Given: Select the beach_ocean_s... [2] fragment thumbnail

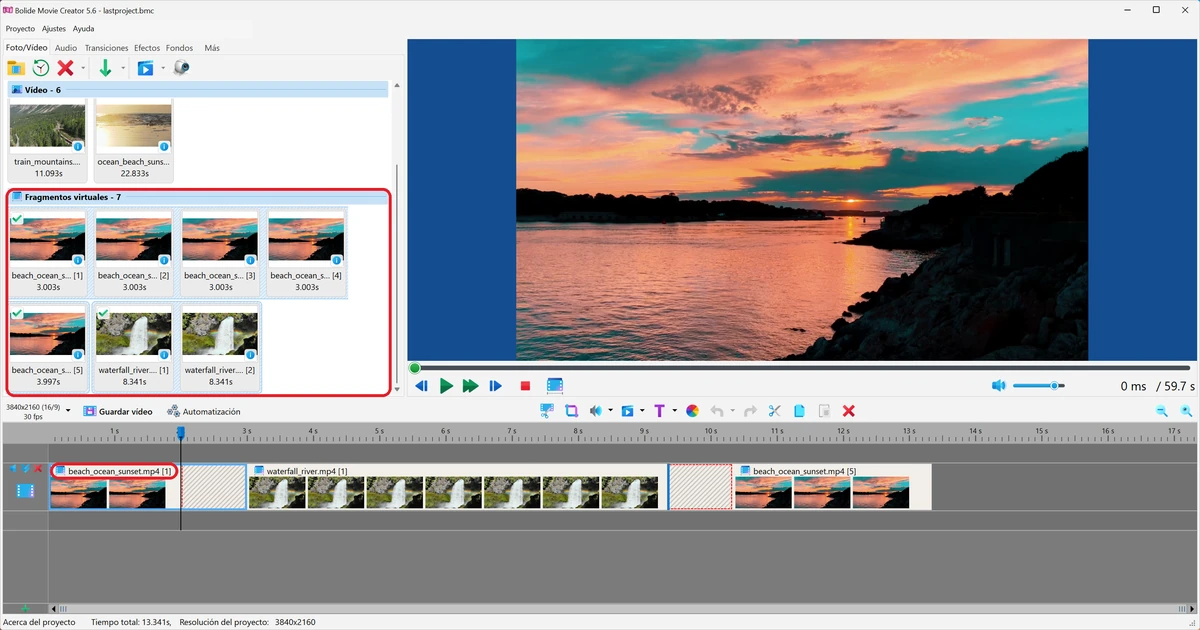Looking at the screenshot, I should coord(133,240).
